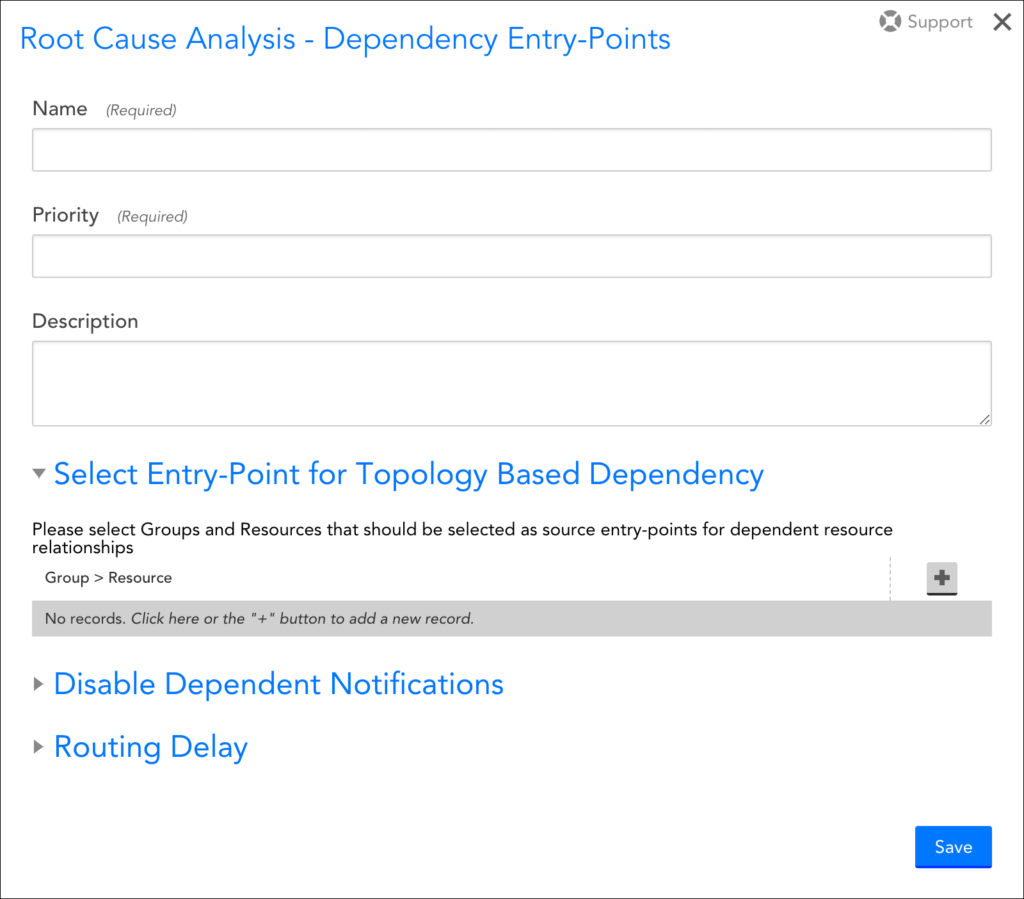Click the Root Cause Analysis dialog title
Image resolution: width=1024 pixels, height=899 pixels.
pyautogui.click(x=345, y=39)
